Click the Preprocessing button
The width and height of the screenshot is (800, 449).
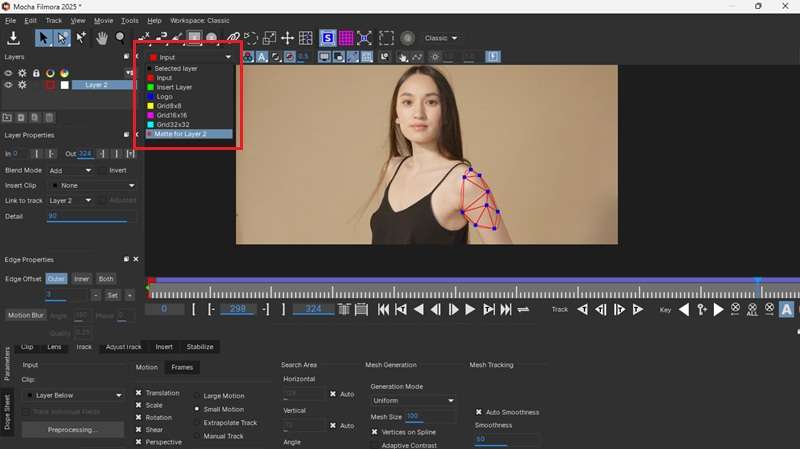(72, 430)
